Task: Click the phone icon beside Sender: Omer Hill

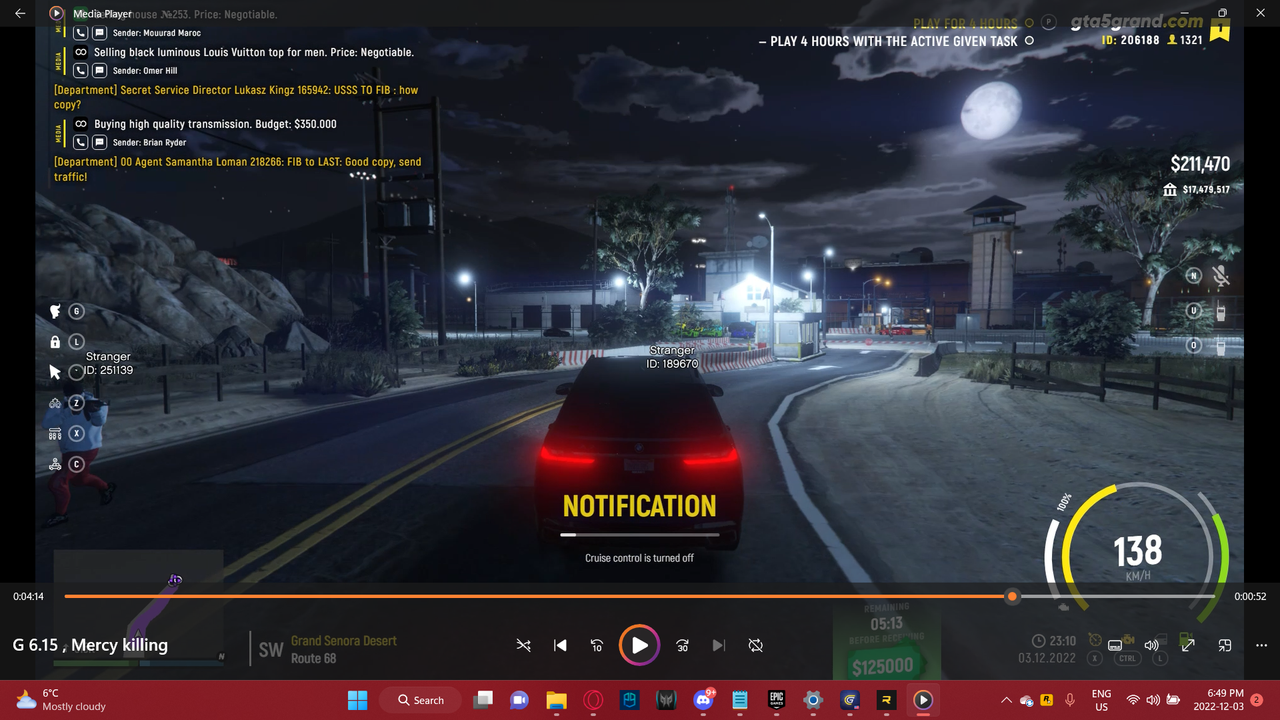Action: coord(80,71)
